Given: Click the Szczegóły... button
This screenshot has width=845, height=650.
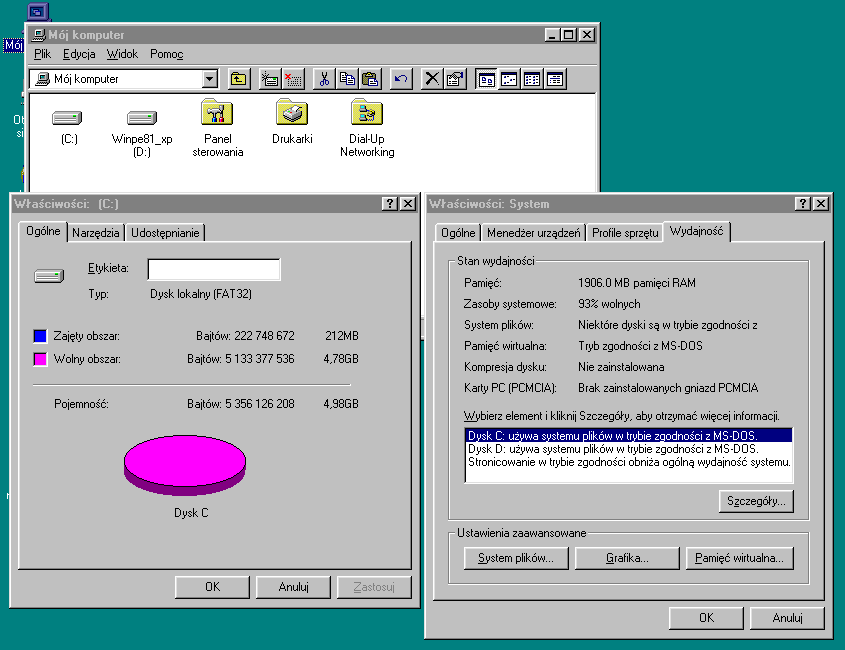Looking at the screenshot, I should pos(756,501).
